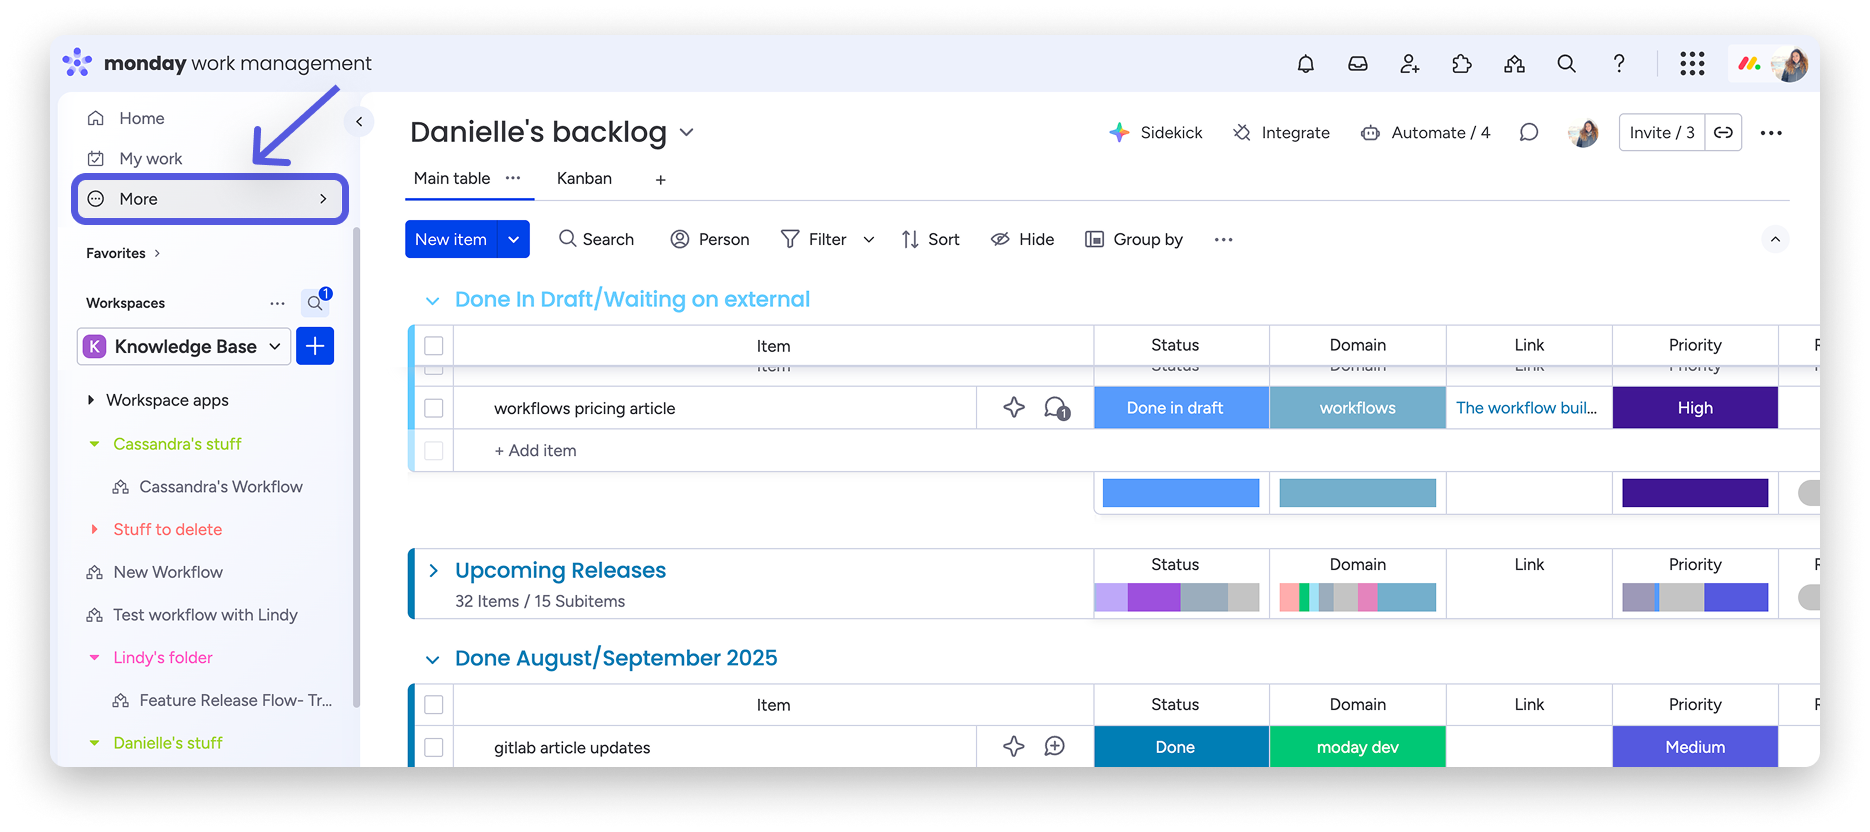1870x832 pixels.
Task: Open the New item dropdown arrow
Action: pos(513,239)
